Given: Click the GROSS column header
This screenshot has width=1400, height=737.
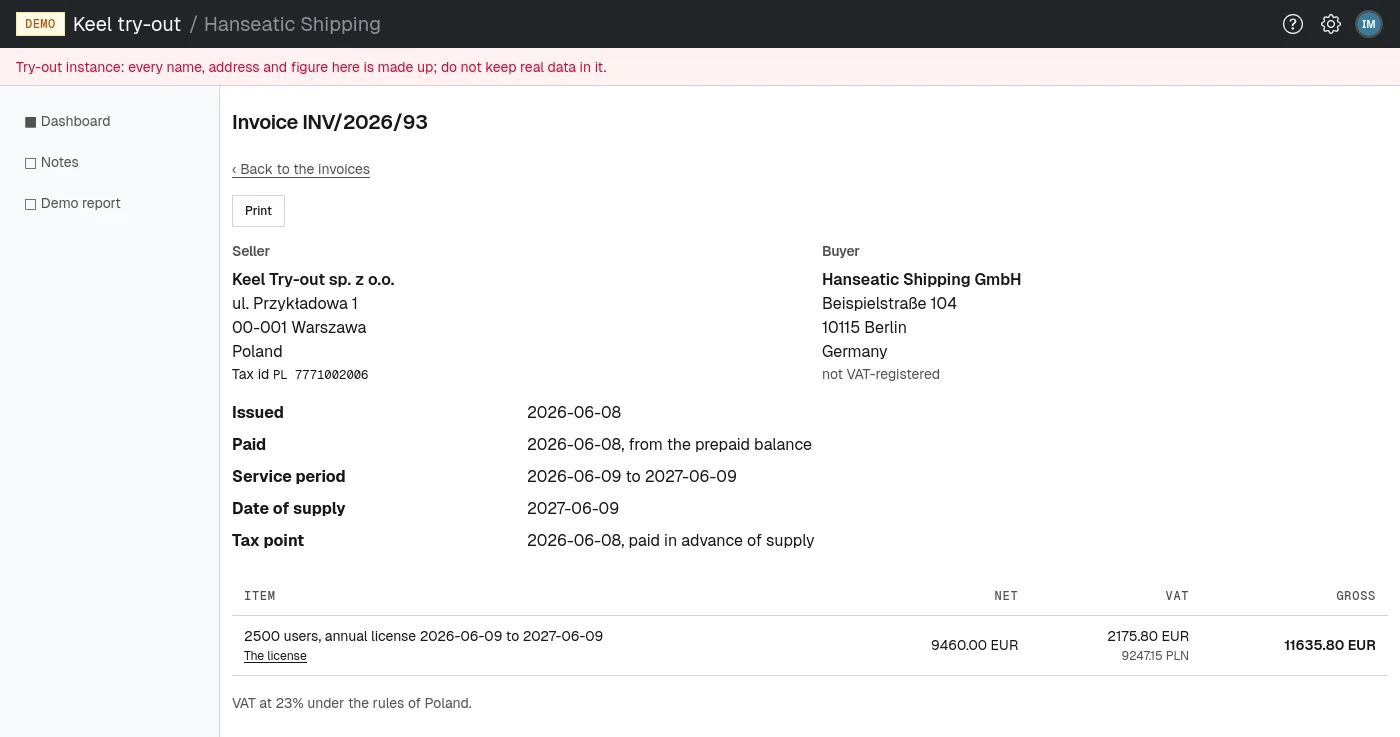Looking at the screenshot, I should [x=1356, y=596].
